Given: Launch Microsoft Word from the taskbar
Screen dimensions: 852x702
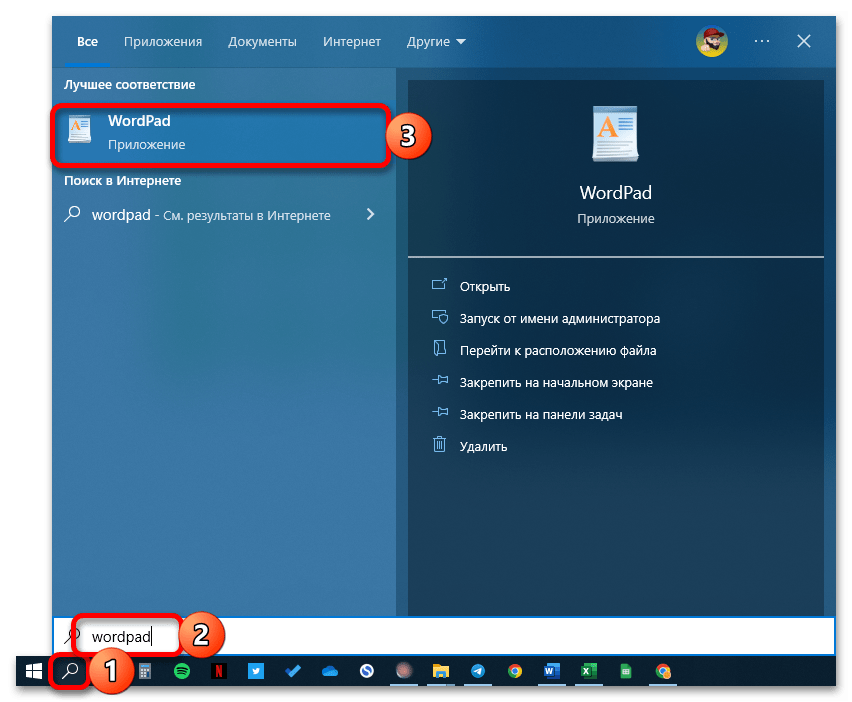Looking at the screenshot, I should pos(551,672).
